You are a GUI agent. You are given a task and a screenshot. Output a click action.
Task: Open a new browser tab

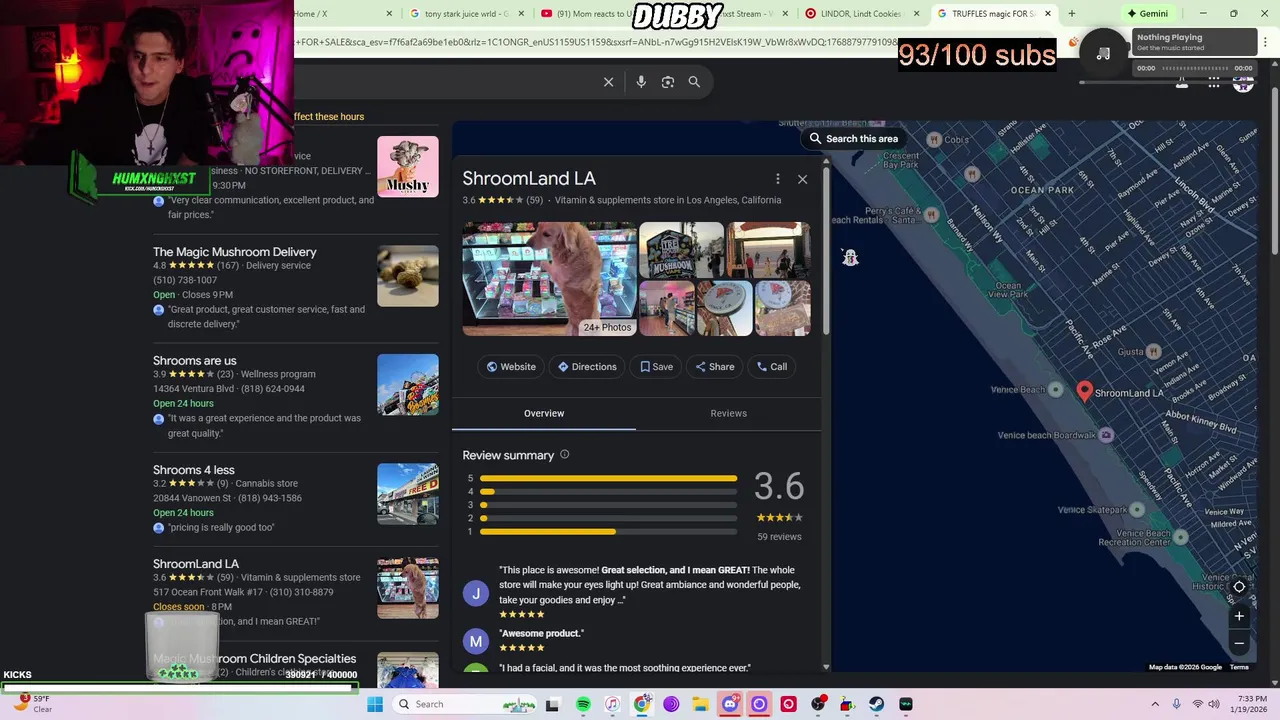(1071, 14)
